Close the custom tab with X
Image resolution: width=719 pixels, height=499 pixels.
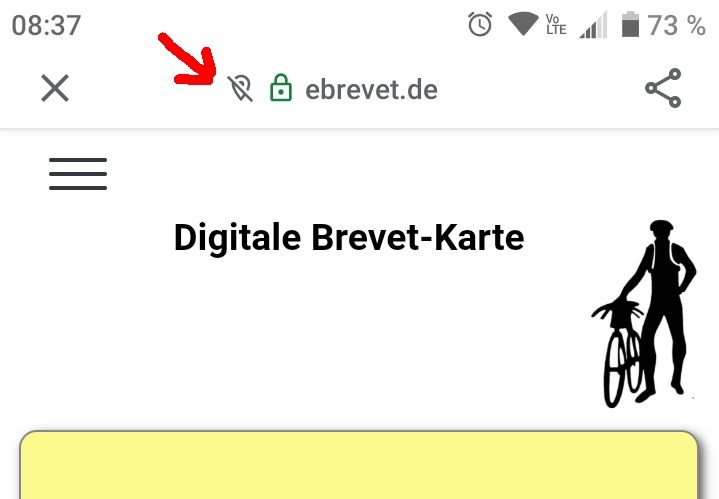[x=55, y=88]
